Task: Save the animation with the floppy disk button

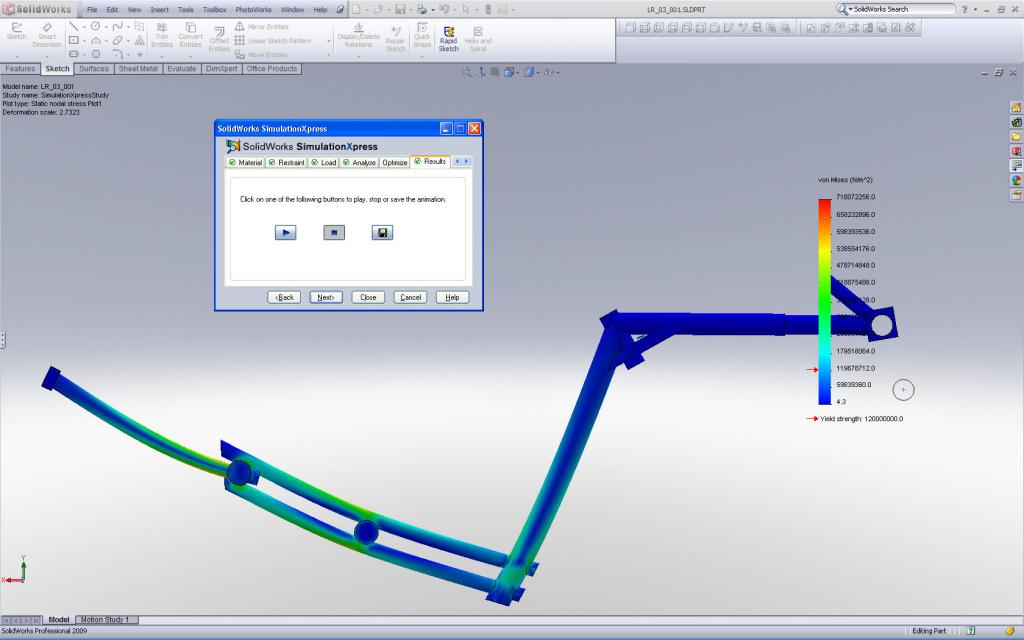Action: (x=382, y=232)
